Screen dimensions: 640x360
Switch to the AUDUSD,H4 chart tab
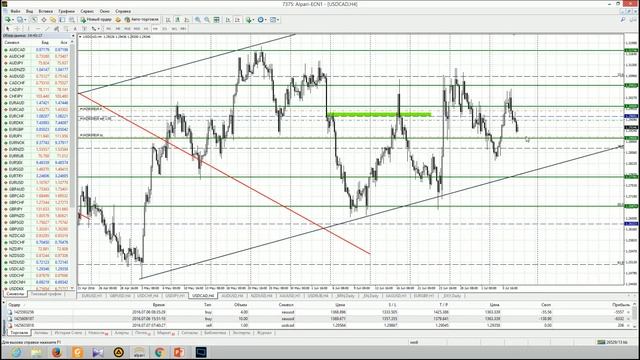click(x=232, y=296)
